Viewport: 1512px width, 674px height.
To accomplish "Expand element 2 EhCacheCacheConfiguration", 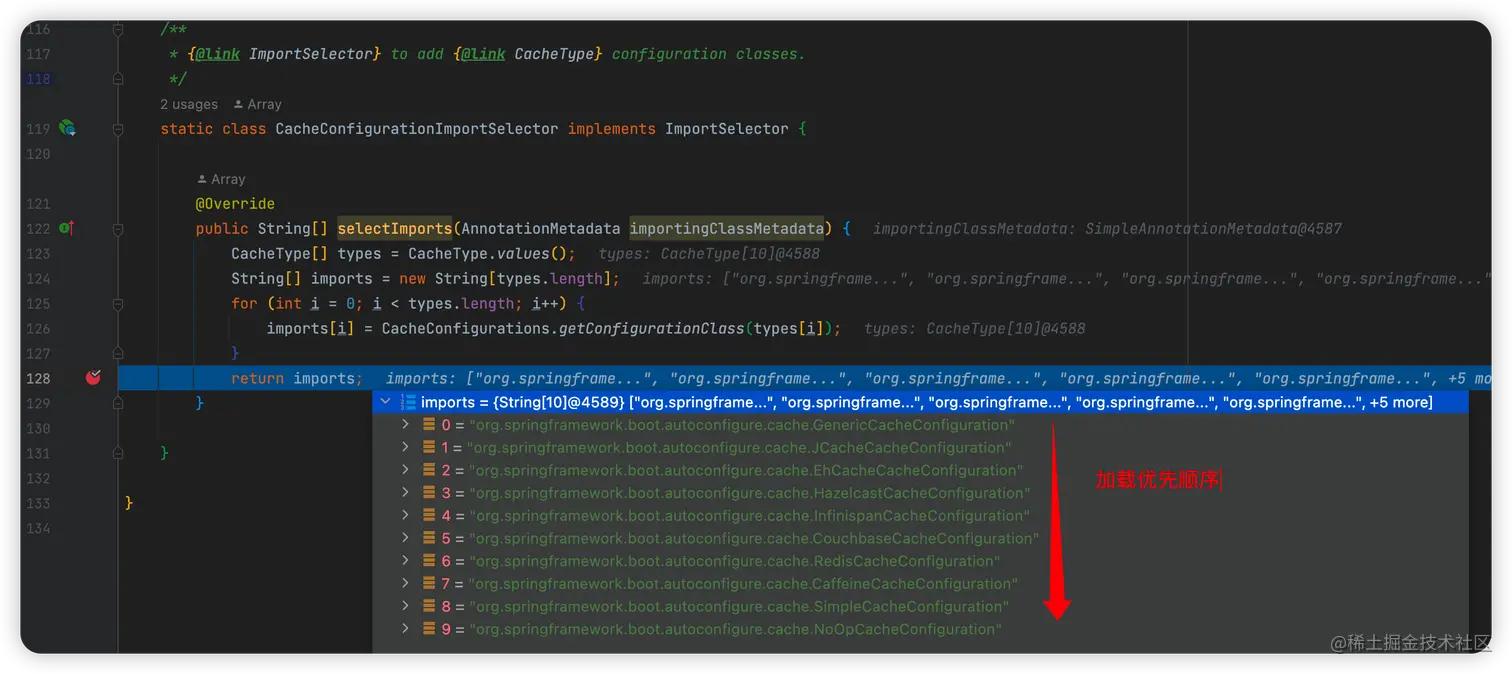I will tap(405, 470).
